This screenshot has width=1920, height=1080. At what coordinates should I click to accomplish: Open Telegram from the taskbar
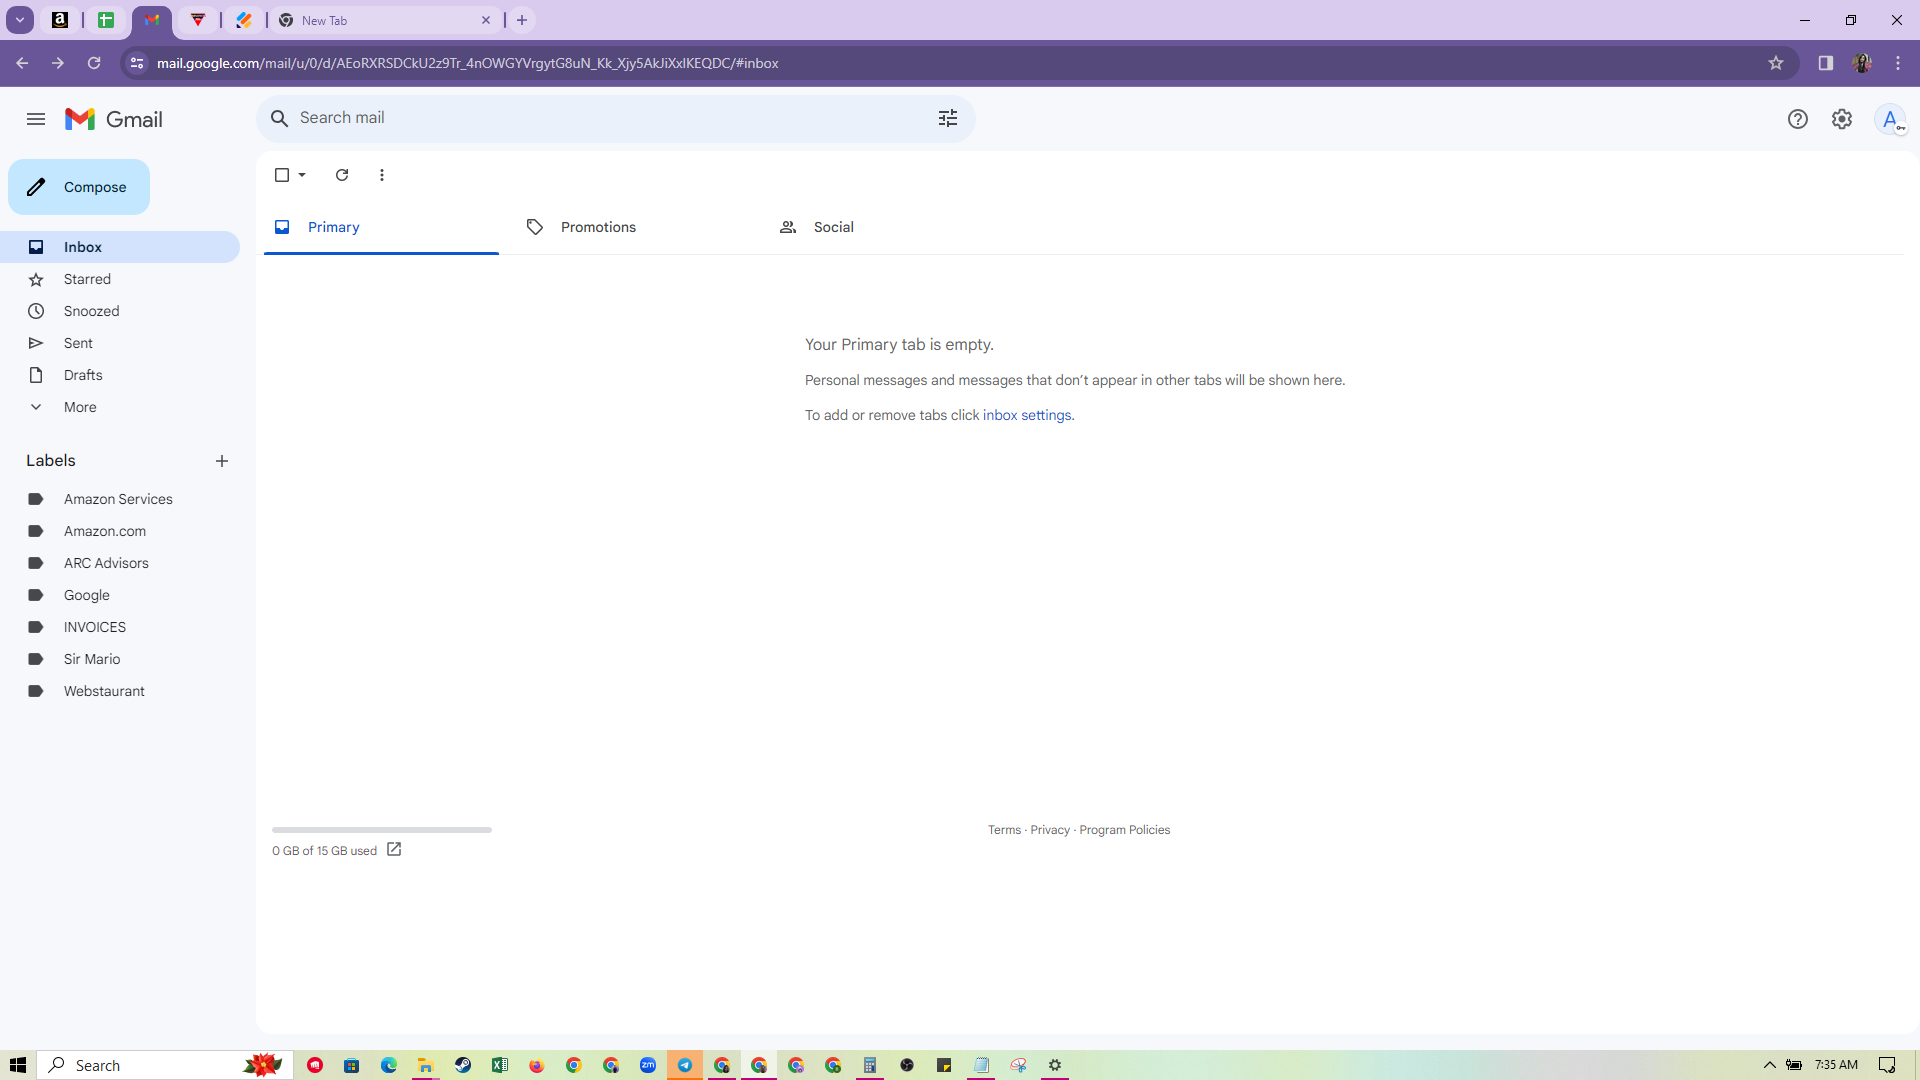[x=685, y=1065]
